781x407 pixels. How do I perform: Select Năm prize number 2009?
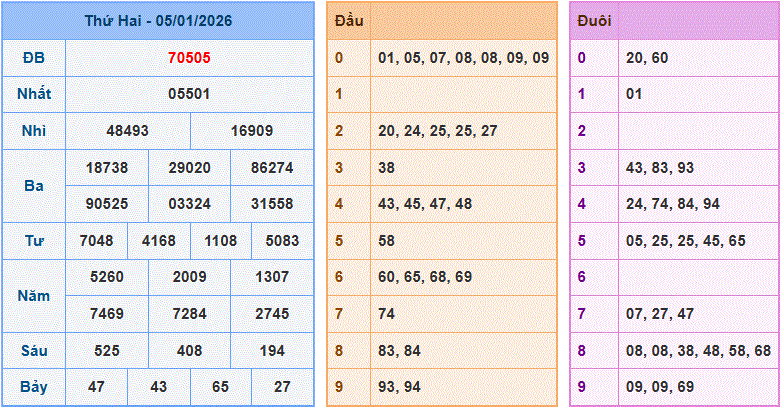[189, 277]
